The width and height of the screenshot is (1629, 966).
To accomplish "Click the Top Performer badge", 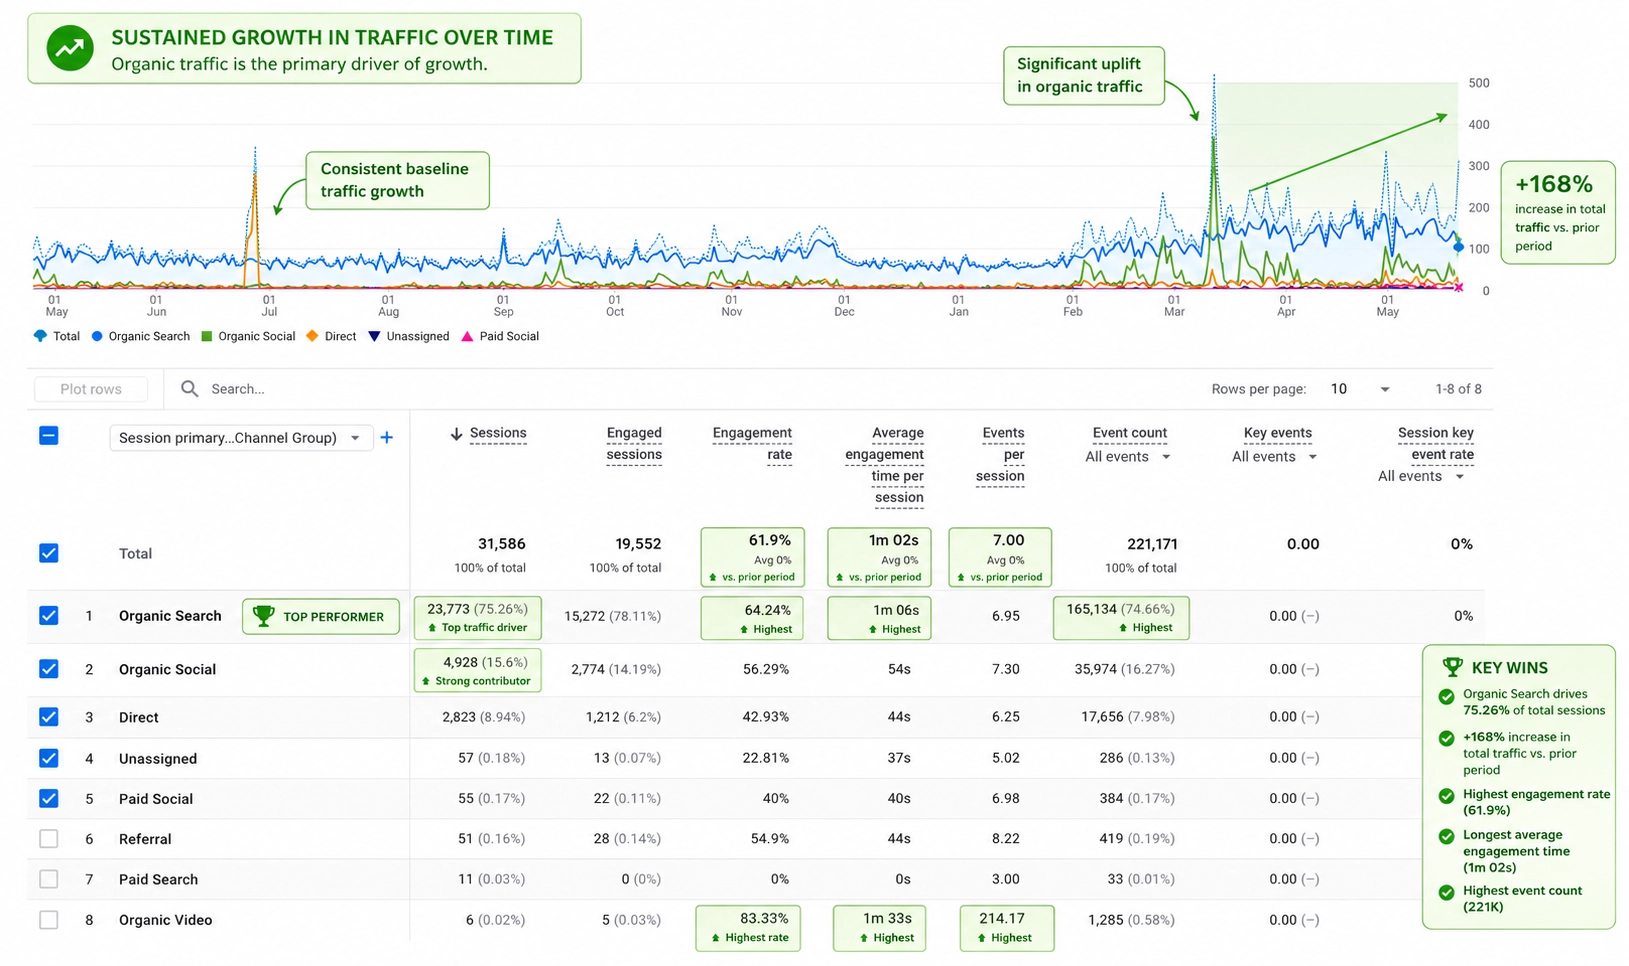I will coord(321,617).
